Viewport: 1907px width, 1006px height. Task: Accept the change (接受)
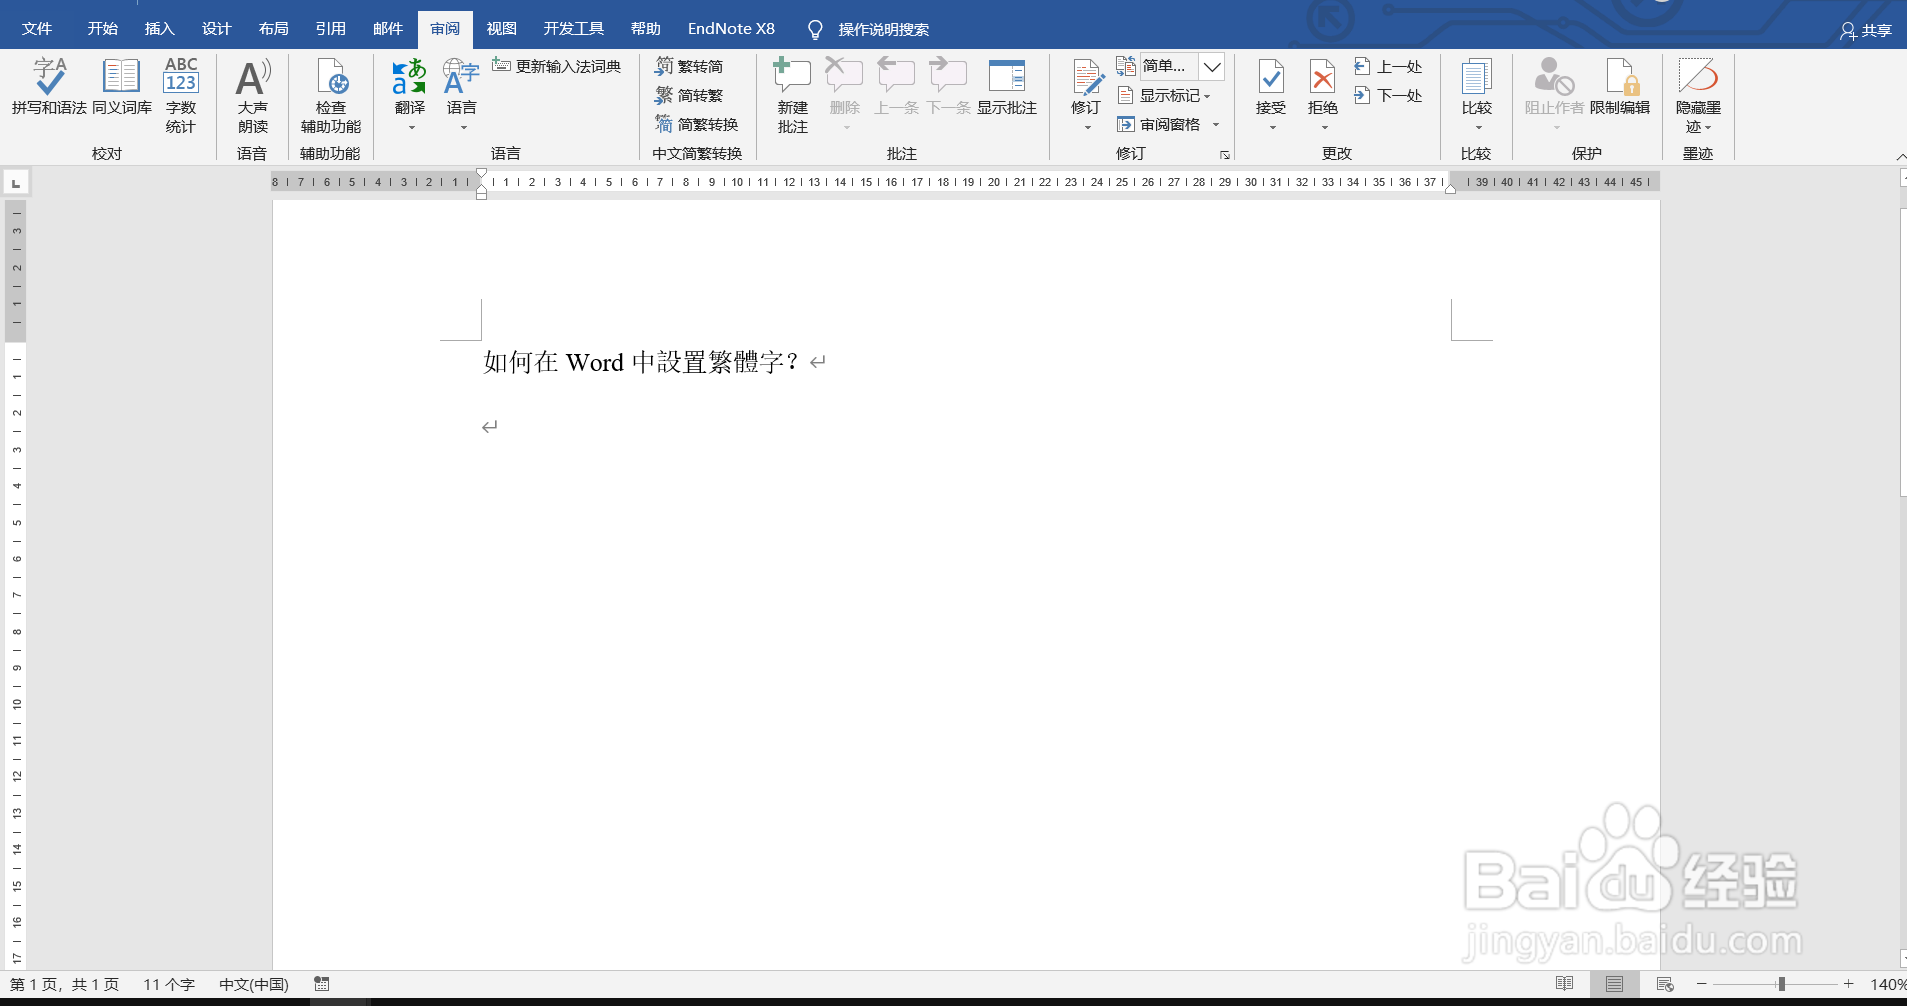[1271, 87]
